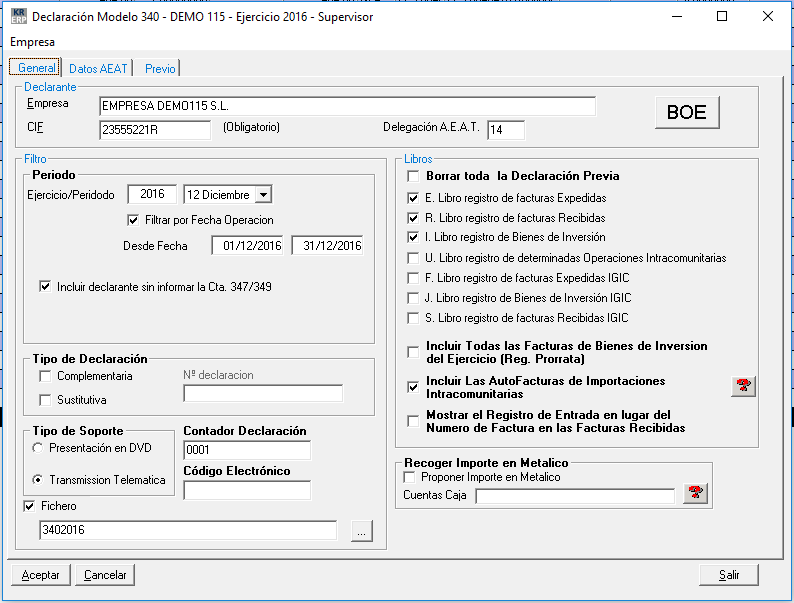Enable Proponer Importe en Metalico checkbox
The height and width of the screenshot is (603, 794).
click(408, 478)
